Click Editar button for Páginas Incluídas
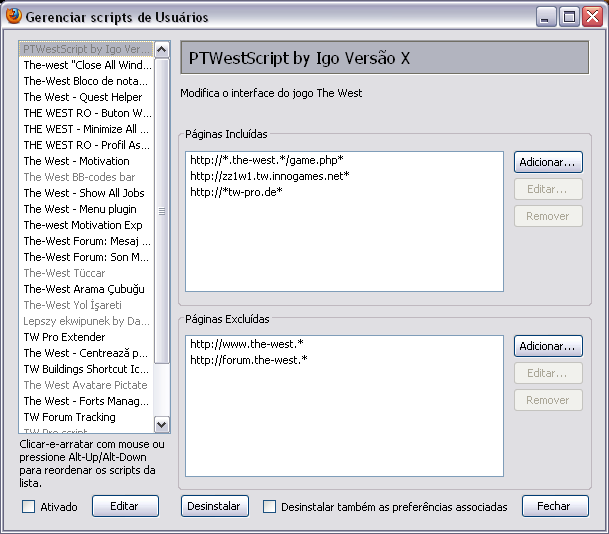The image size is (609, 534). 548,189
